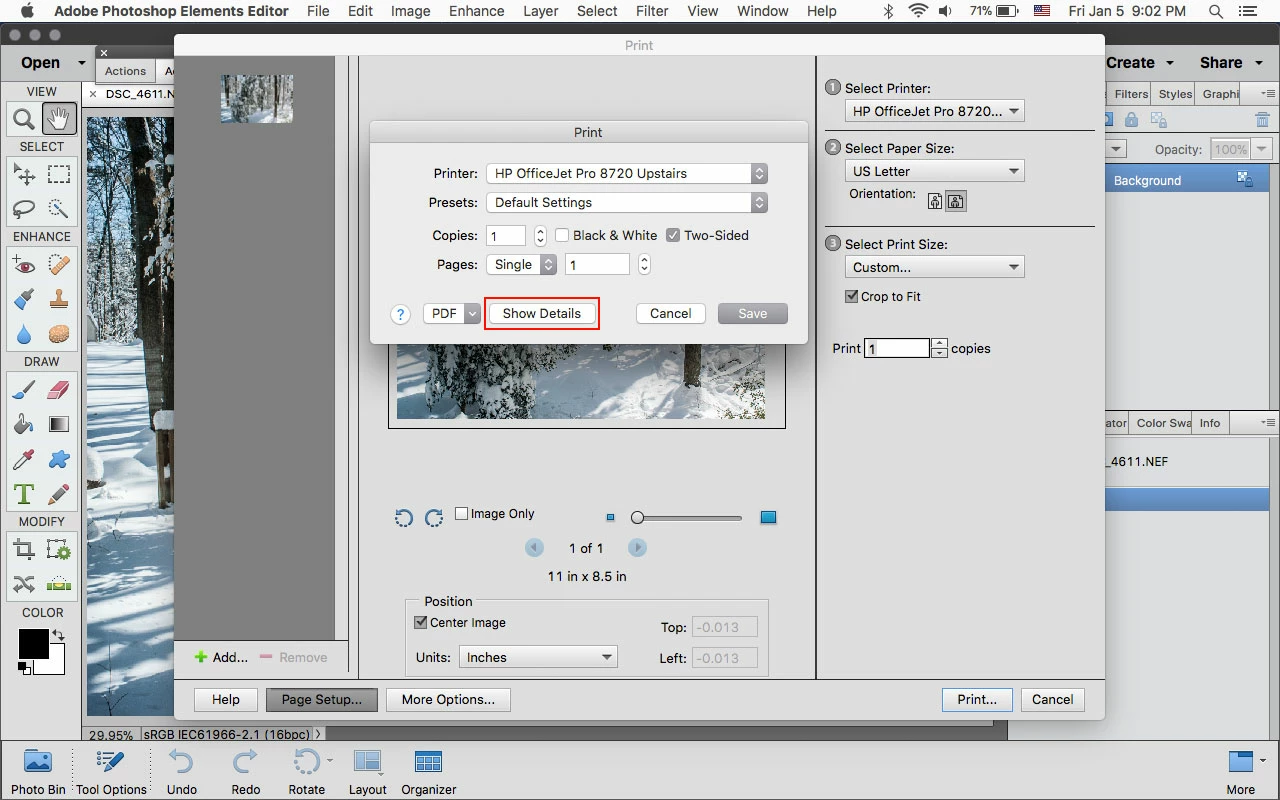
Task: Select the Eraser tool
Action: pyautogui.click(x=59, y=390)
